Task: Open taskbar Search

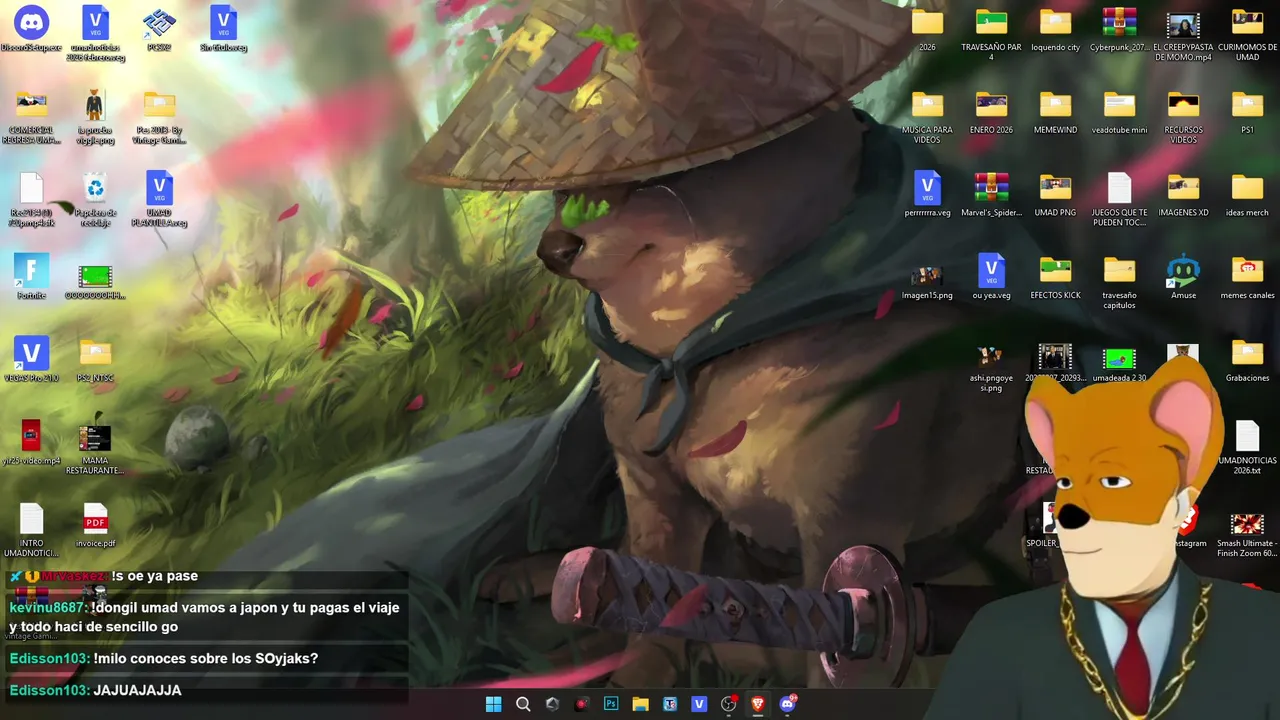Action: 523,704
